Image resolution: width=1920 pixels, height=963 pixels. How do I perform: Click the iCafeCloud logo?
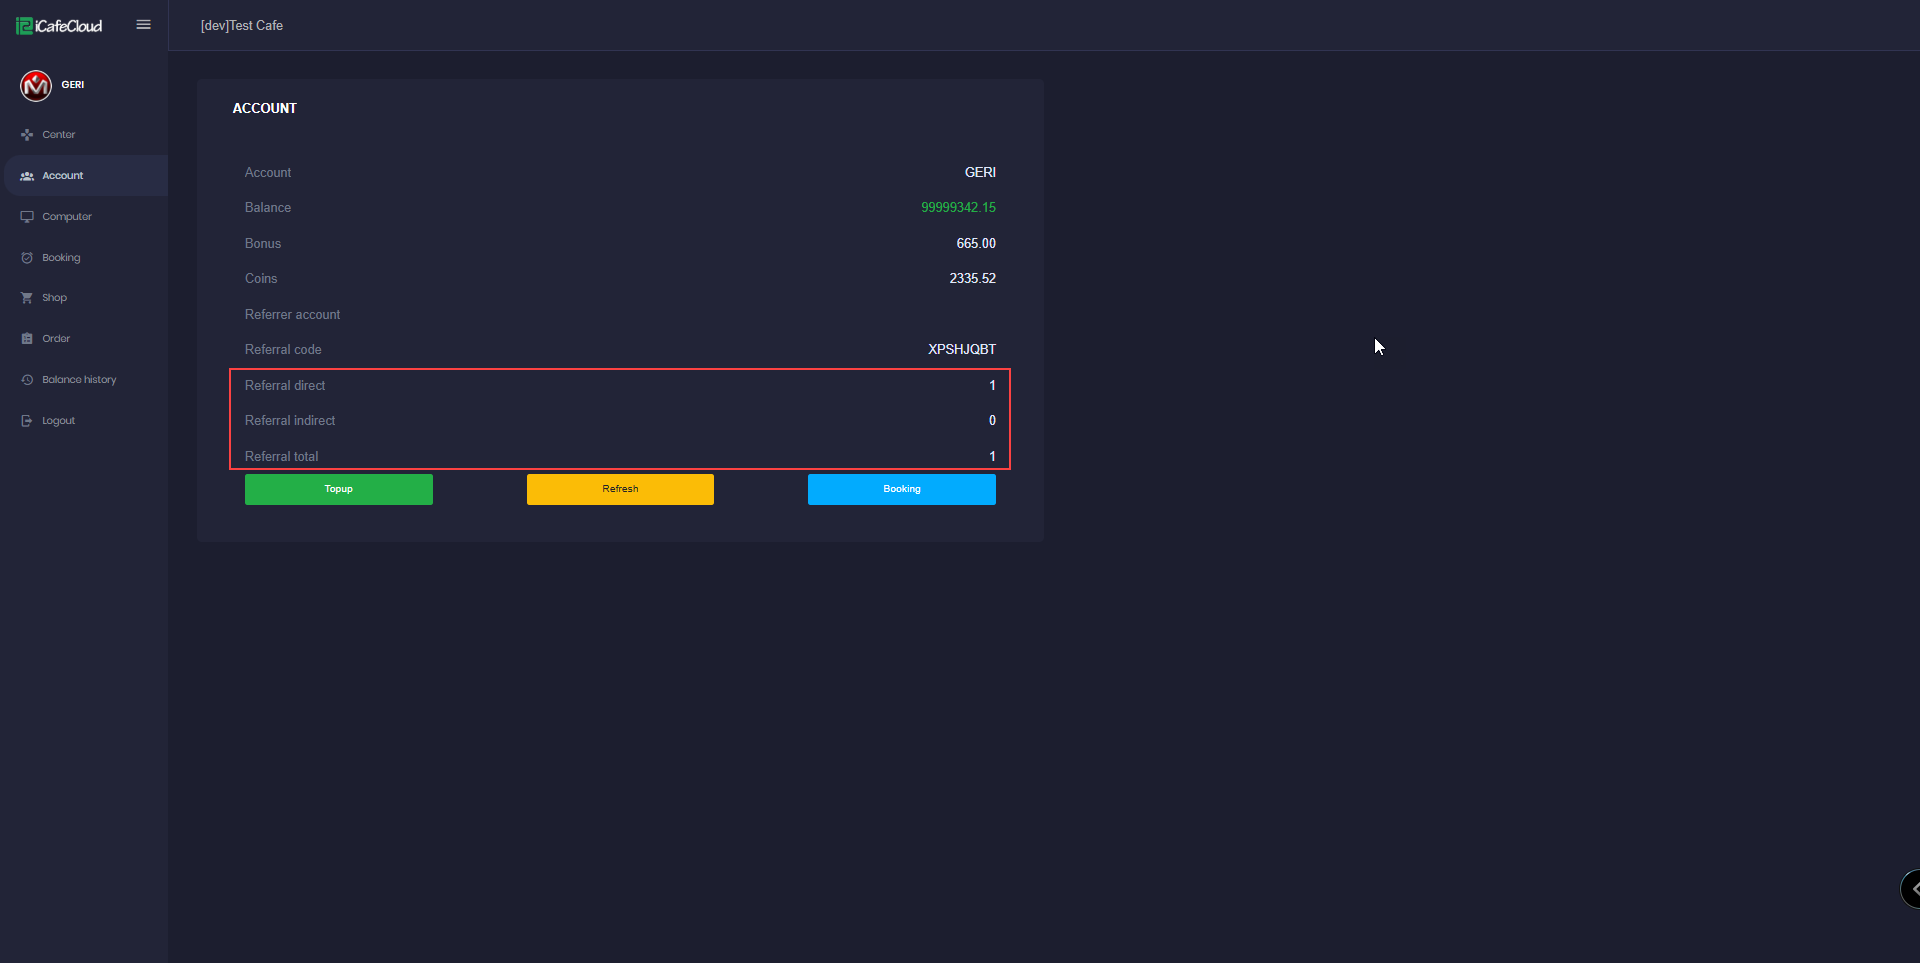click(x=58, y=25)
